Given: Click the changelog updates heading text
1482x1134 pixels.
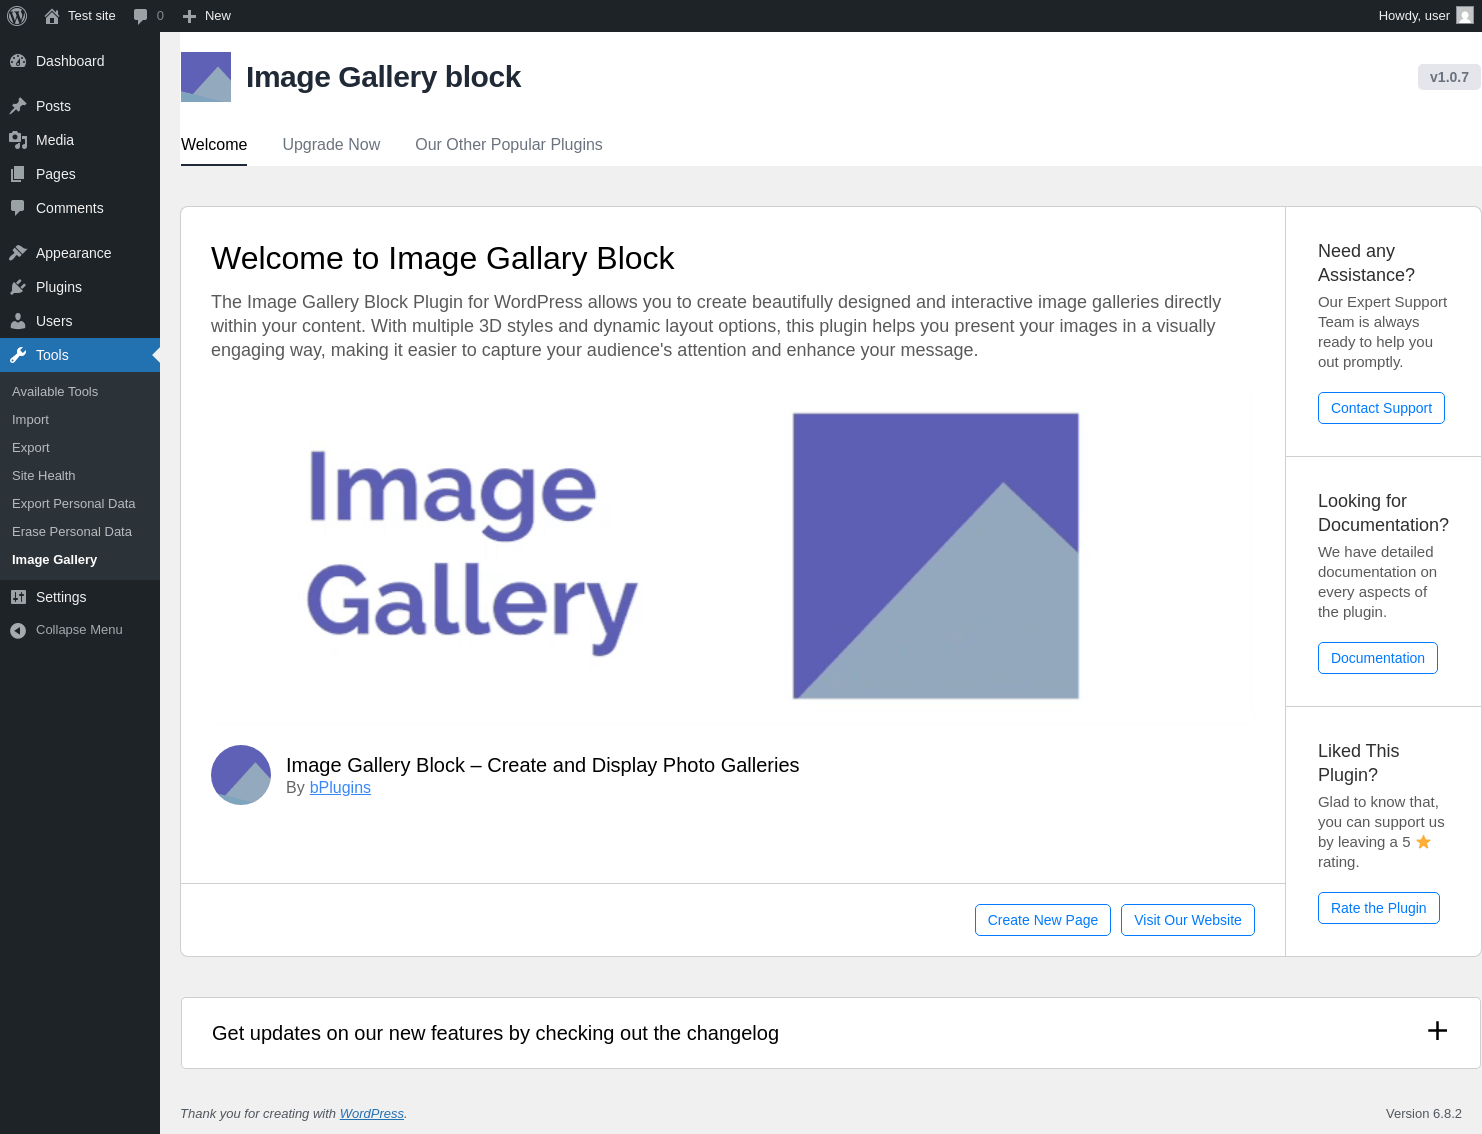Looking at the screenshot, I should [x=495, y=1033].
